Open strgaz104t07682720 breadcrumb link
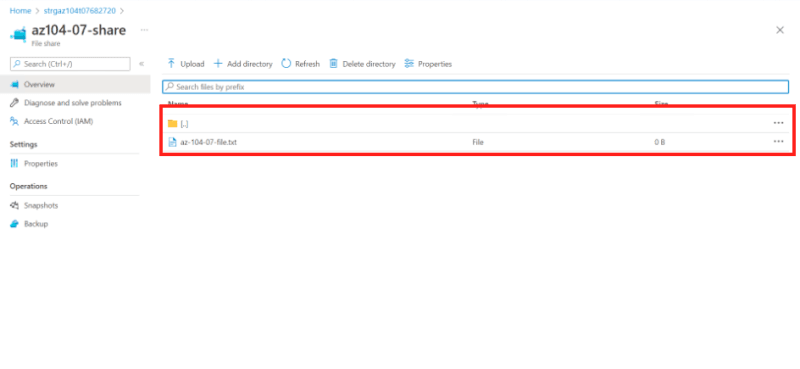 (x=80, y=10)
